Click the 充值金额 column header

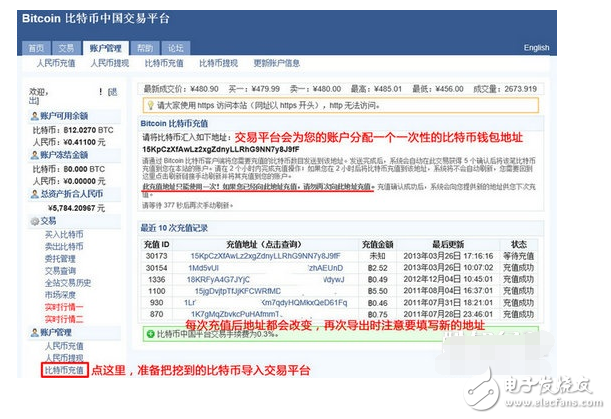tap(377, 244)
